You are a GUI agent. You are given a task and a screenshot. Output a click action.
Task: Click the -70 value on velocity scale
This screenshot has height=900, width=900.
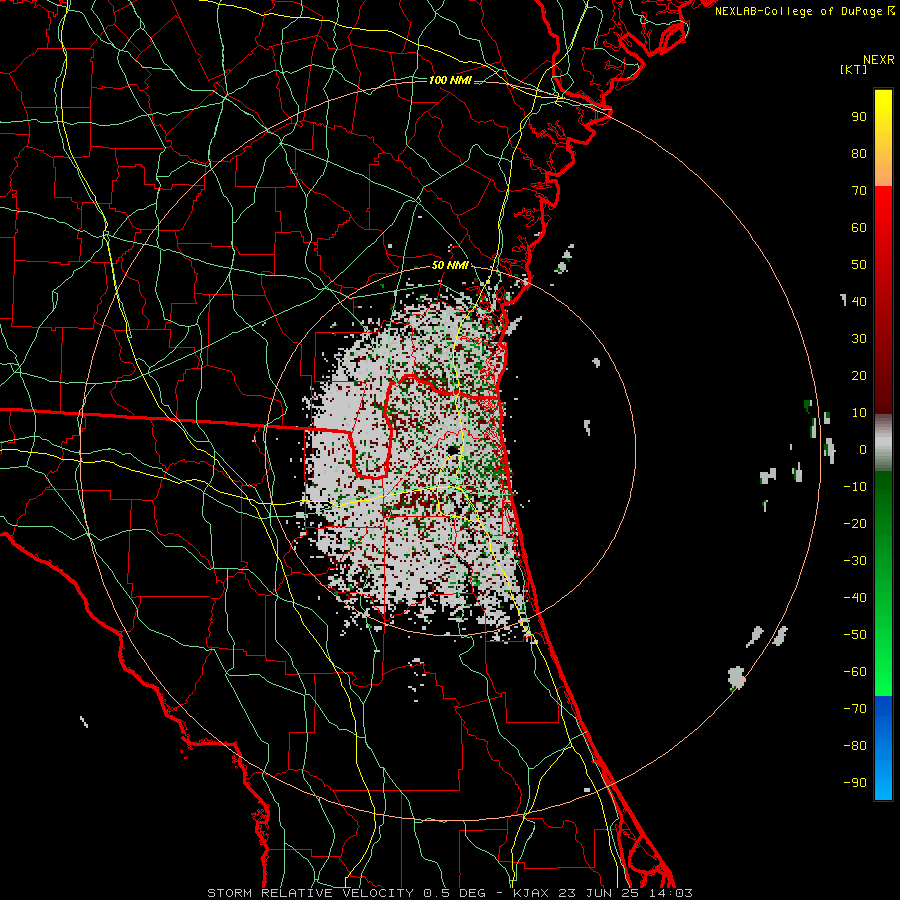tap(855, 709)
